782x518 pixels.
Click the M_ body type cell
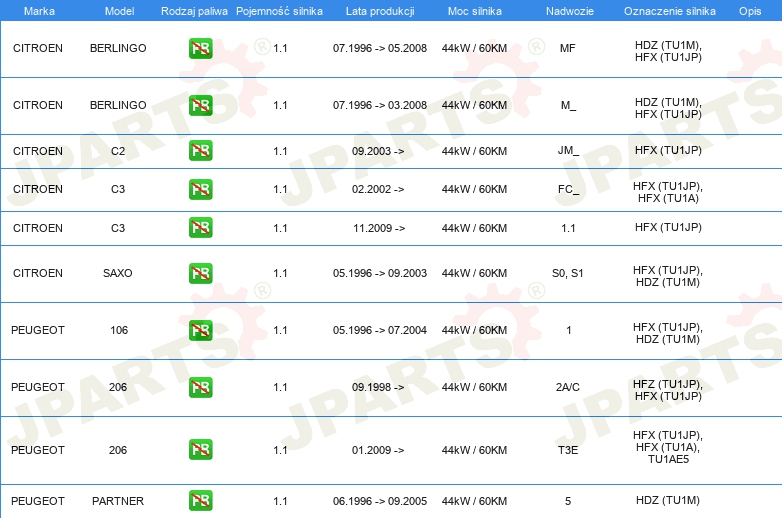pyautogui.click(x=568, y=105)
